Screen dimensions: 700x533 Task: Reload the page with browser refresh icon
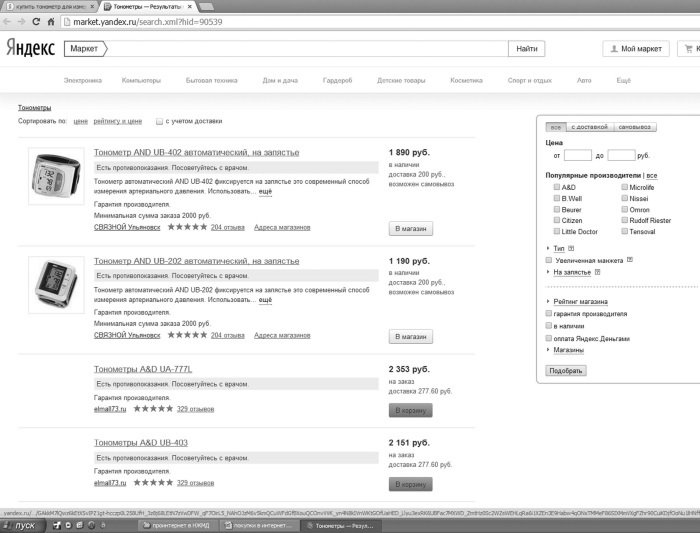tap(36, 21)
